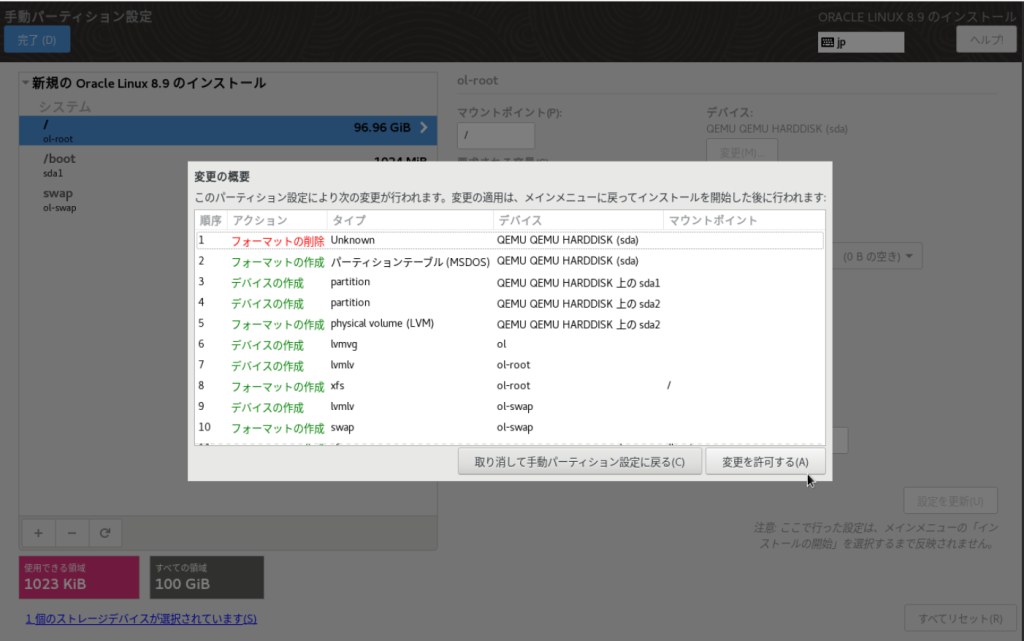Accept changes with 変更を許可する
Image resolution: width=1024 pixels, height=641 pixels.
click(765, 461)
